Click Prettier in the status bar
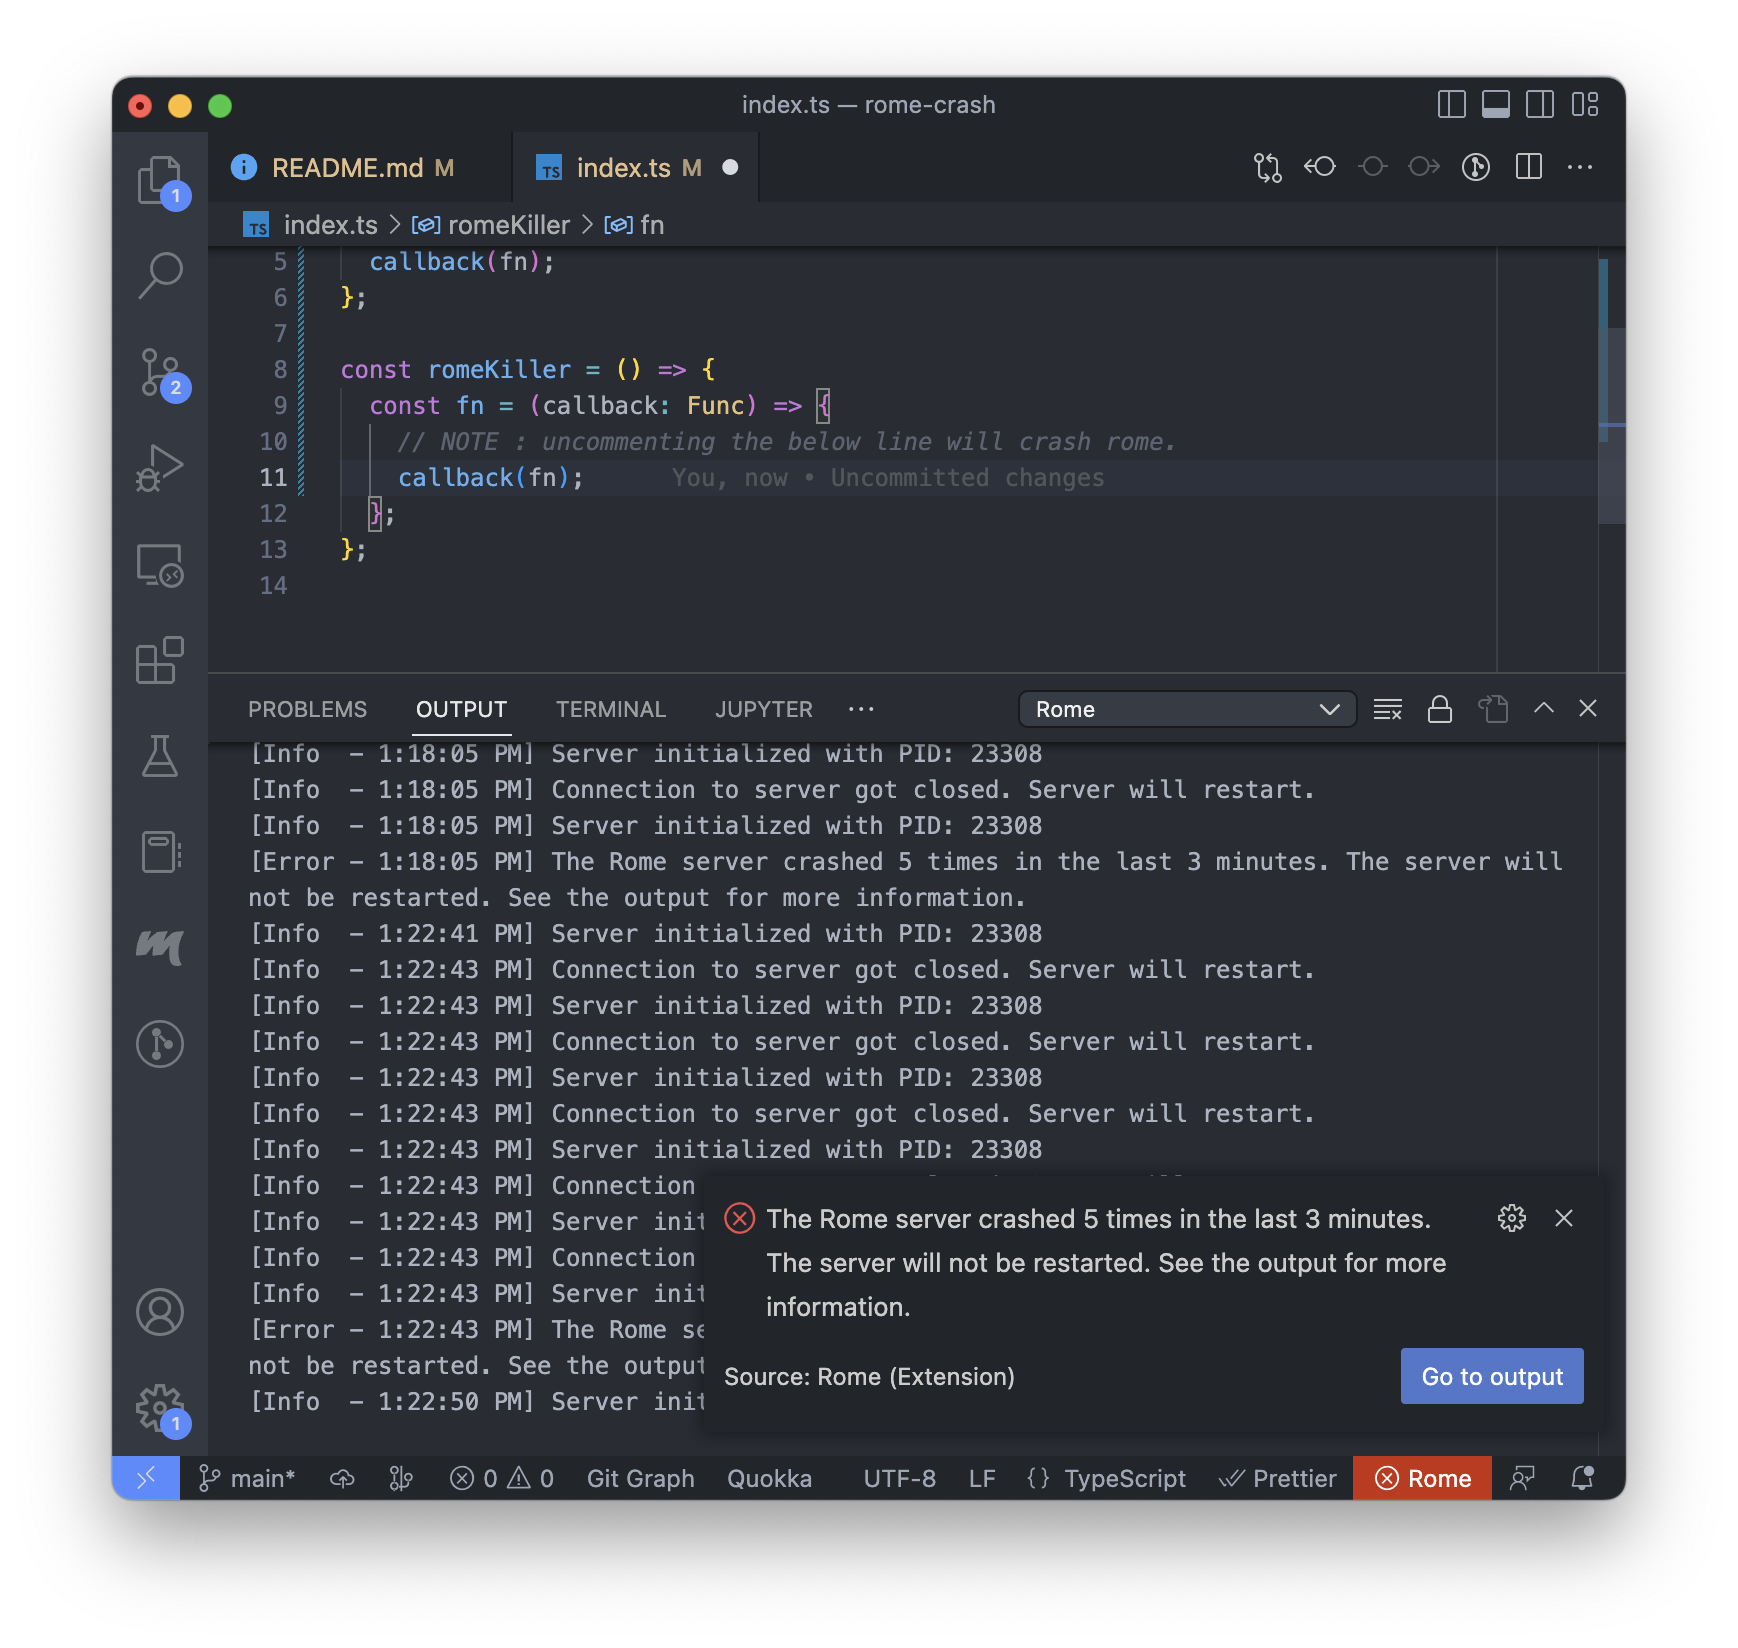The width and height of the screenshot is (1738, 1648). click(x=1278, y=1478)
